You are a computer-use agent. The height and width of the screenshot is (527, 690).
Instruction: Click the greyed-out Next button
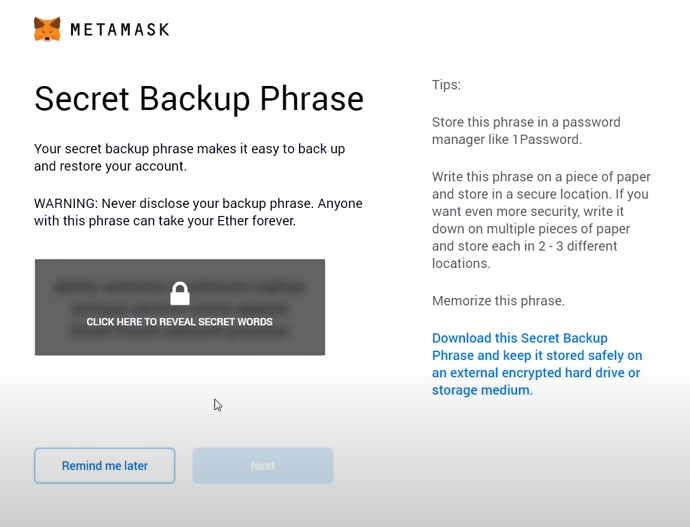[263, 465]
